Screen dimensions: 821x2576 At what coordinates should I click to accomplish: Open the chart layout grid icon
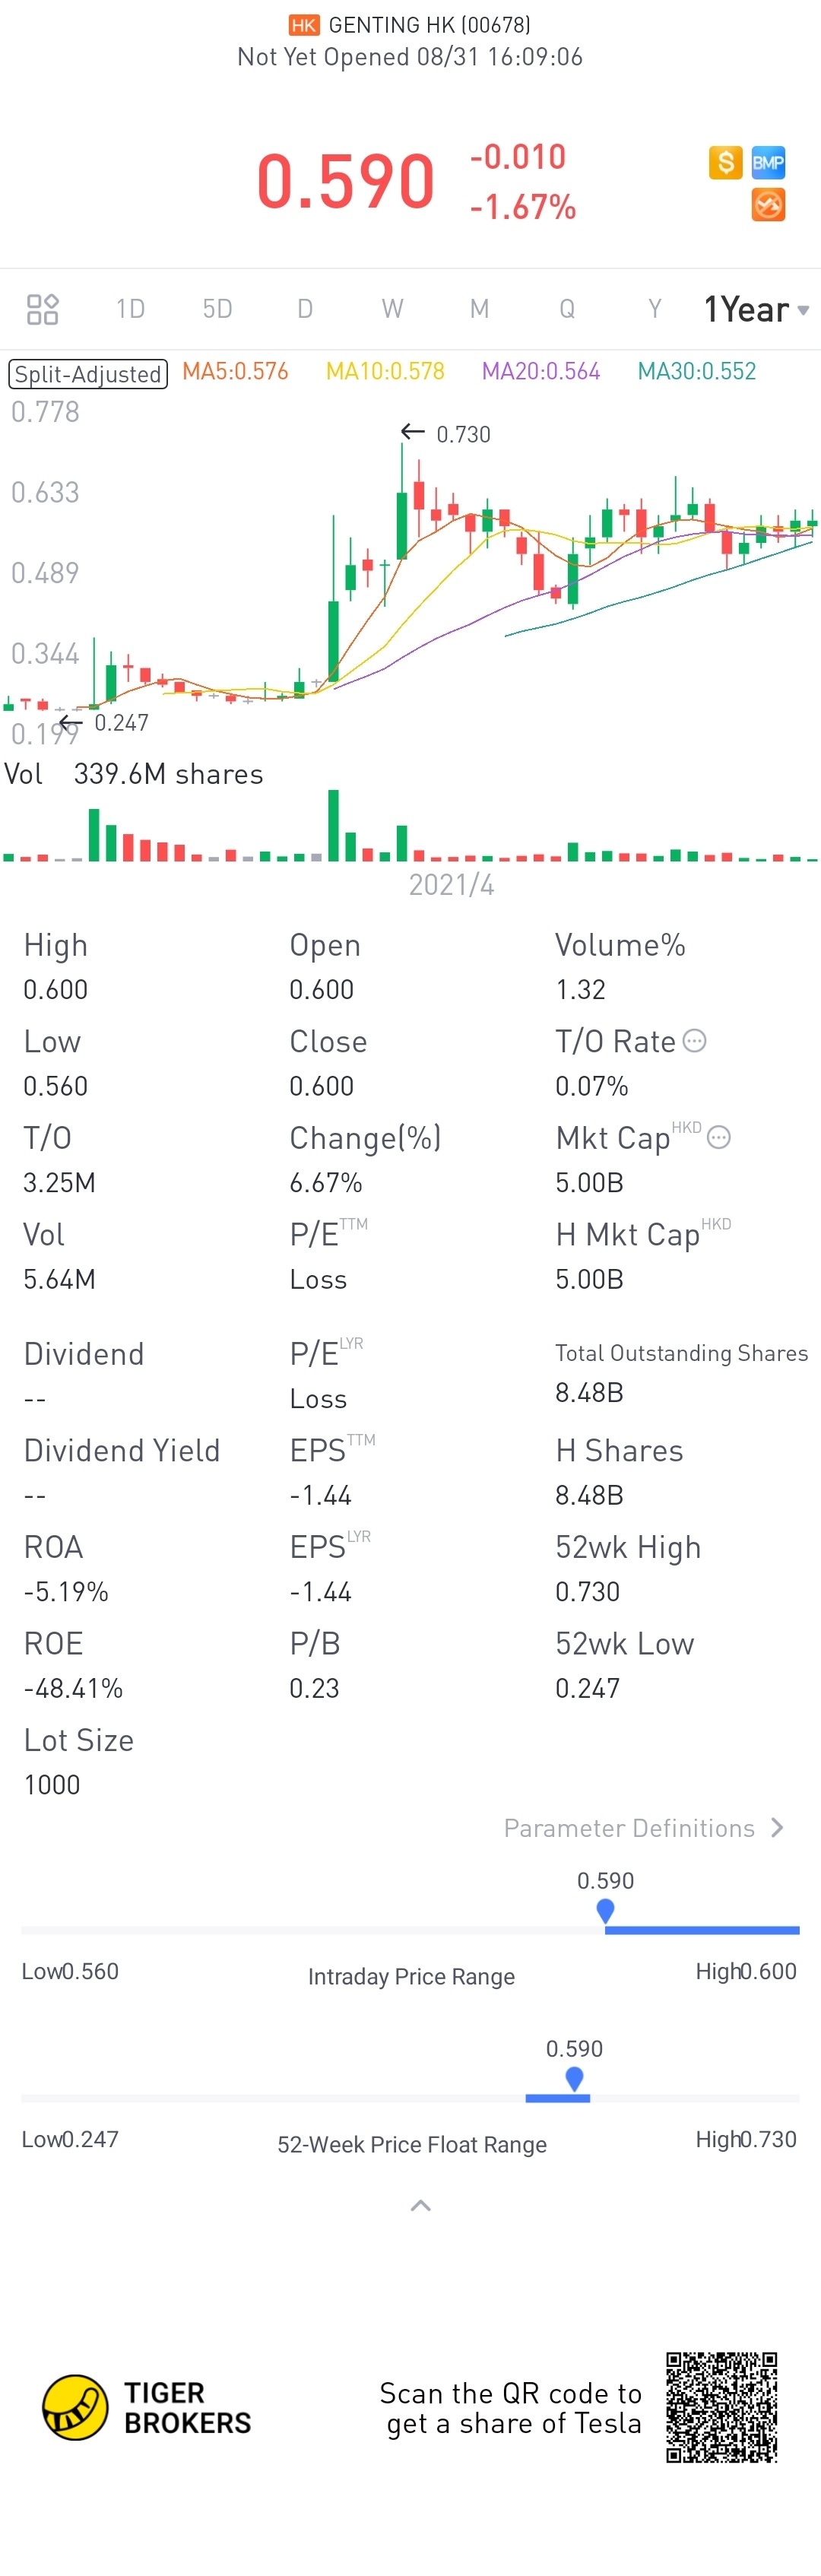pos(42,309)
